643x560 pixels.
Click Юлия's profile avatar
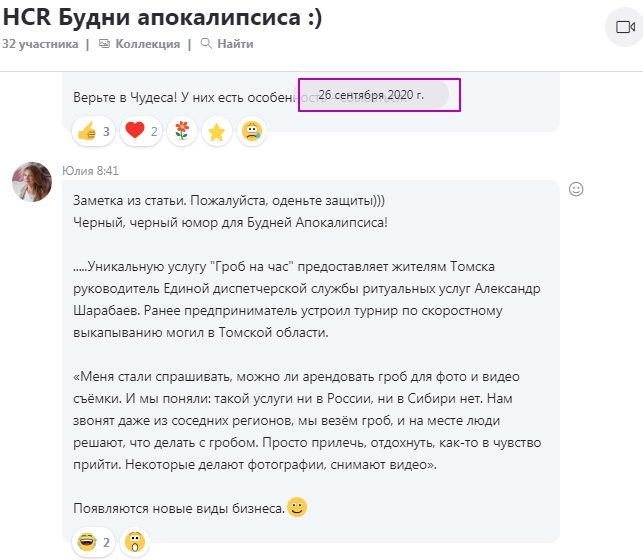[x=31, y=182]
